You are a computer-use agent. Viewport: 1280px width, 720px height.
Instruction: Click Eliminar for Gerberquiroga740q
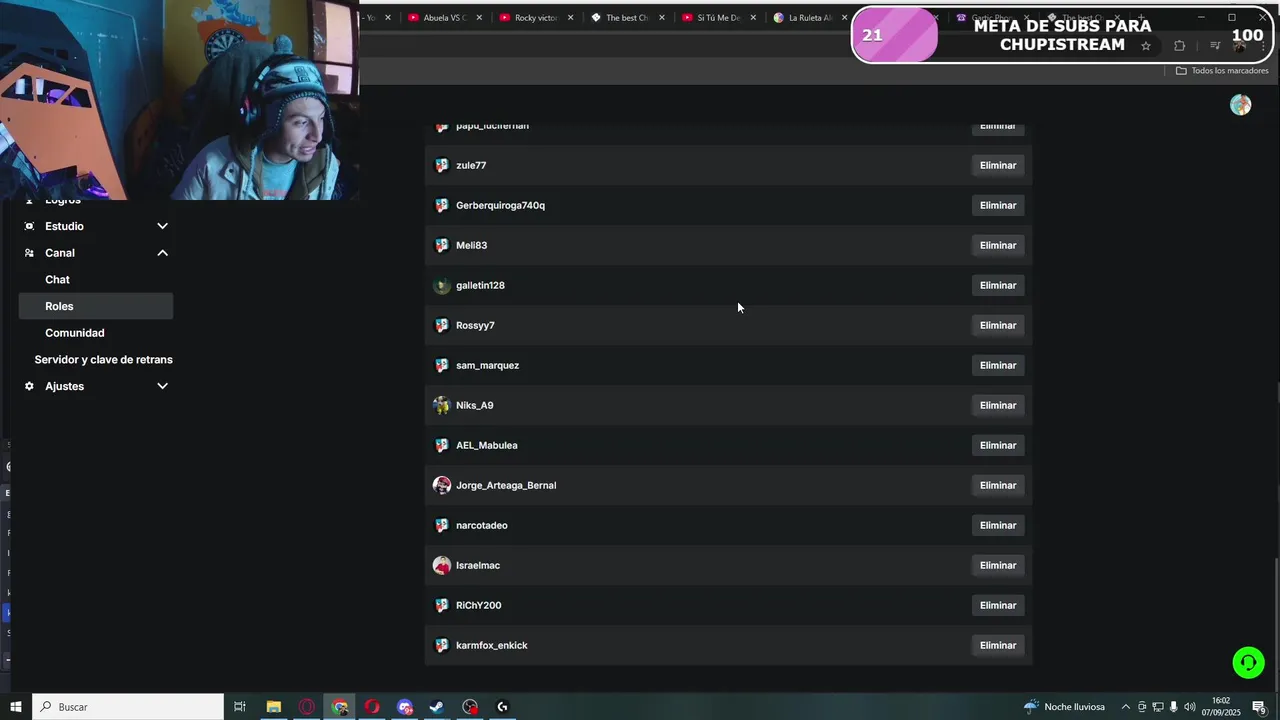click(x=998, y=205)
